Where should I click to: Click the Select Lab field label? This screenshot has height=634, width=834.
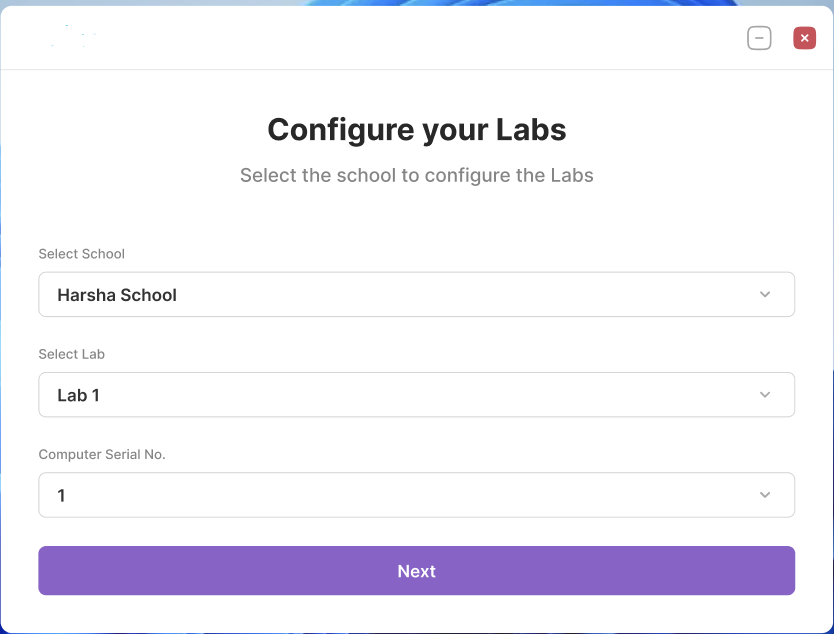[71, 354]
